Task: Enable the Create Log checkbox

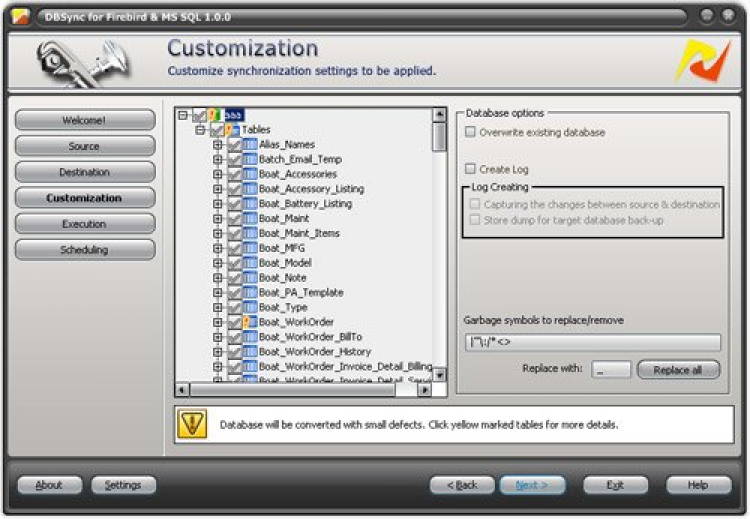Action: [x=471, y=168]
